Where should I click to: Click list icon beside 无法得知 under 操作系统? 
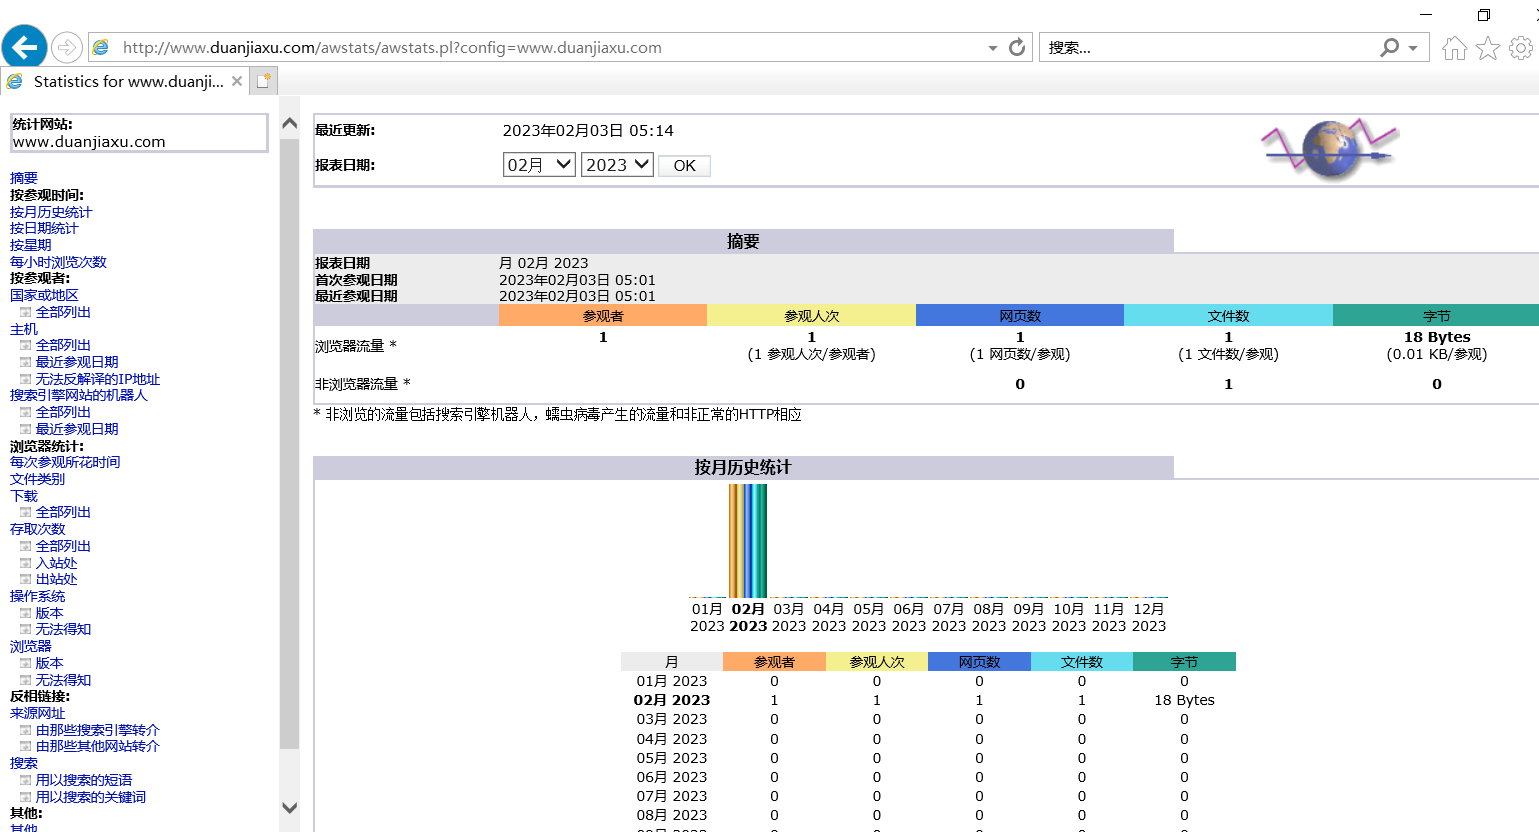[x=26, y=629]
